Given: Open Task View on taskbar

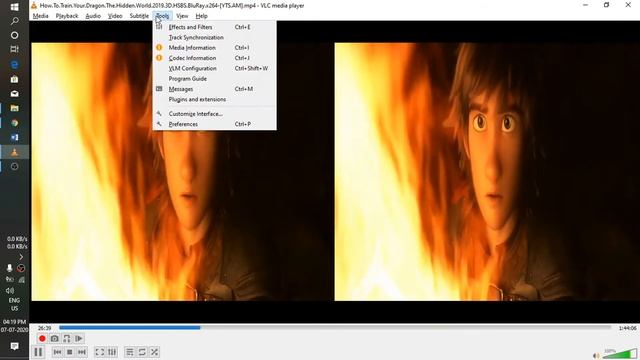Looking at the screenshot, I should coord(14,49).
